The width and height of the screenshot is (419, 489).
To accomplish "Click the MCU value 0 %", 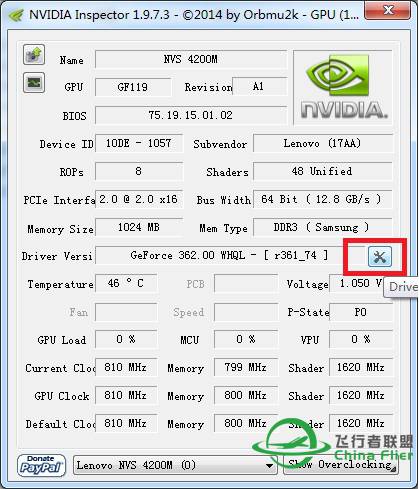I will click(246, 339).
